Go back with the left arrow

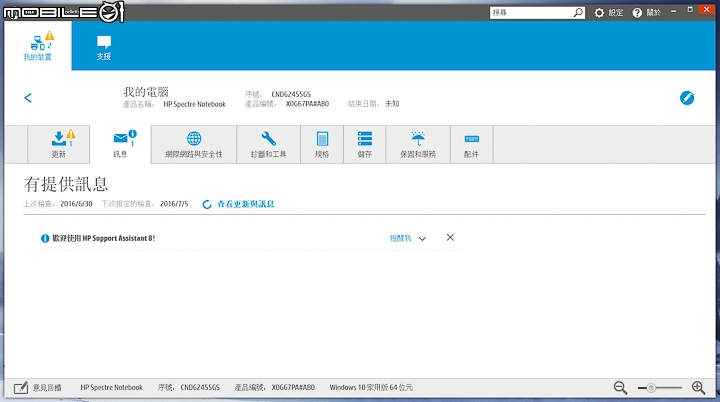tap(28, 98)
